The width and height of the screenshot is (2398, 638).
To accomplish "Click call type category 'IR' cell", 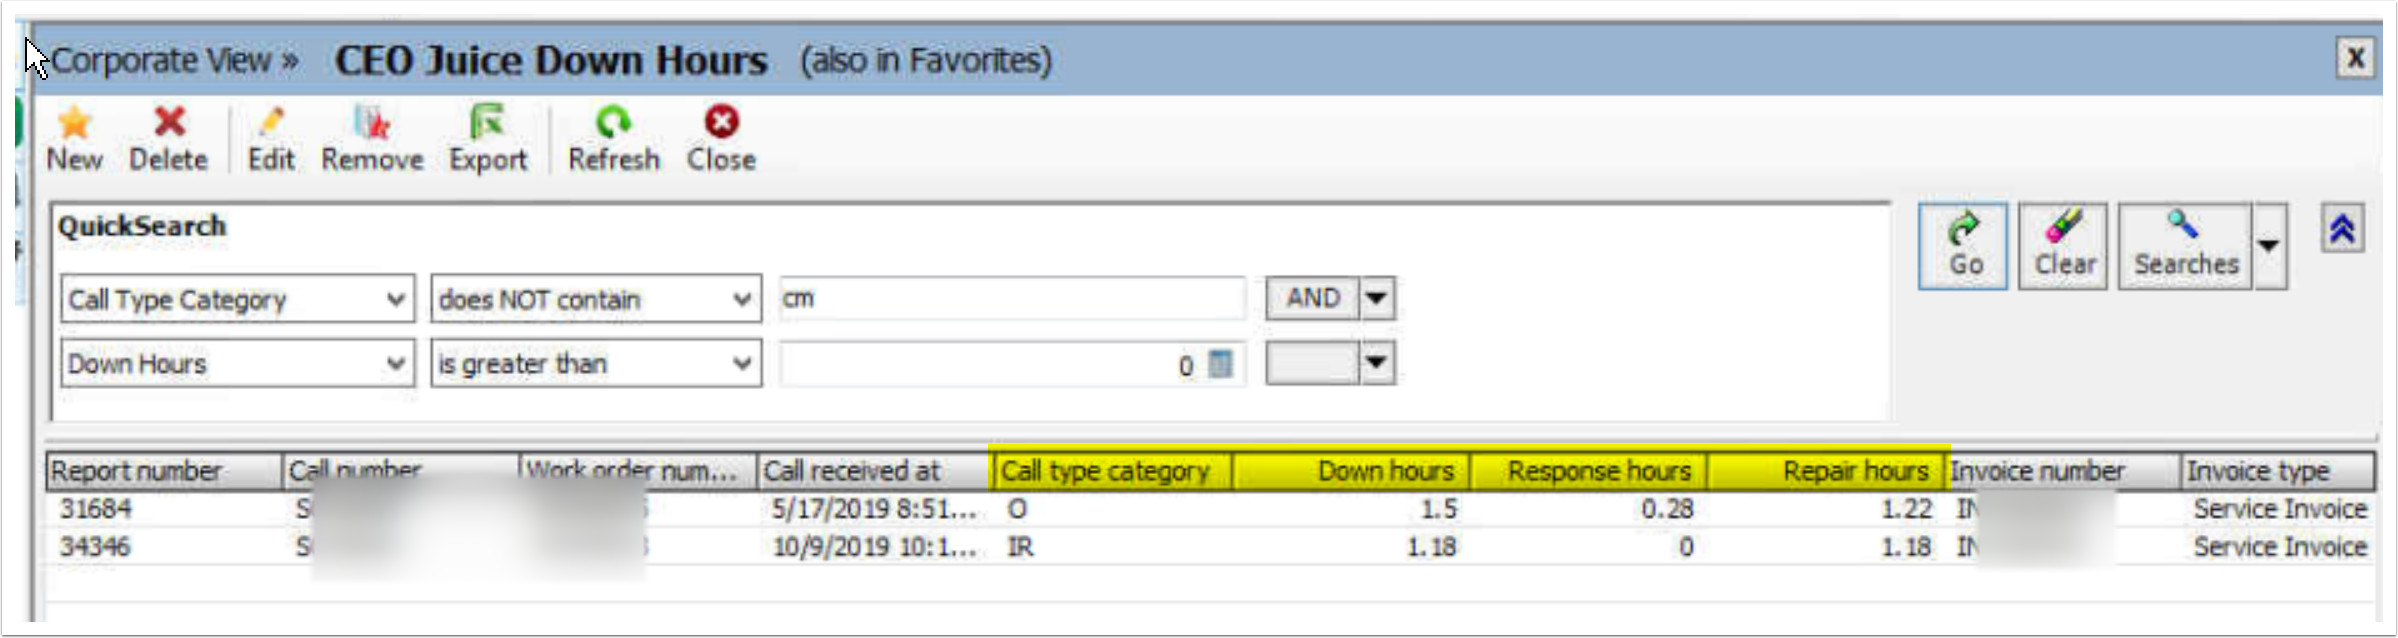I will coord(1020,547).
